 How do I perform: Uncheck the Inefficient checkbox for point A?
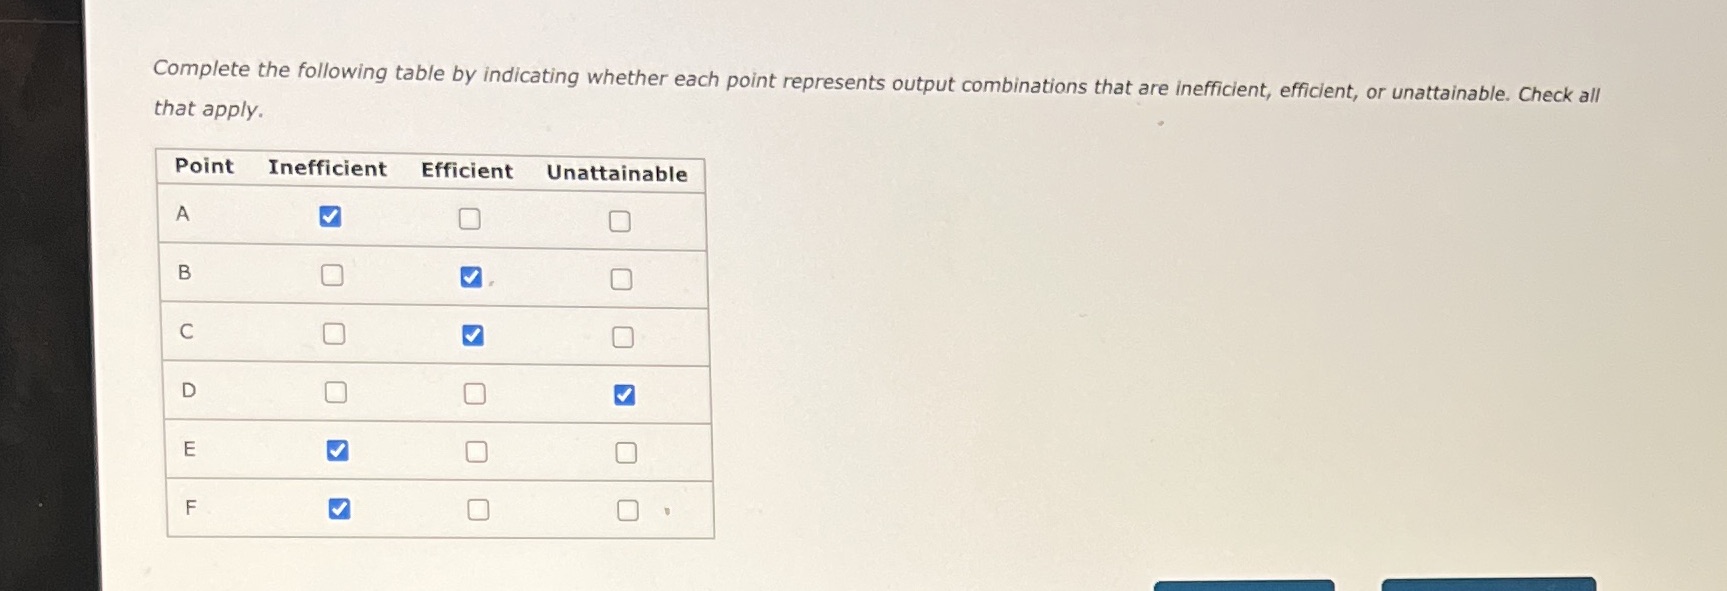331,216
